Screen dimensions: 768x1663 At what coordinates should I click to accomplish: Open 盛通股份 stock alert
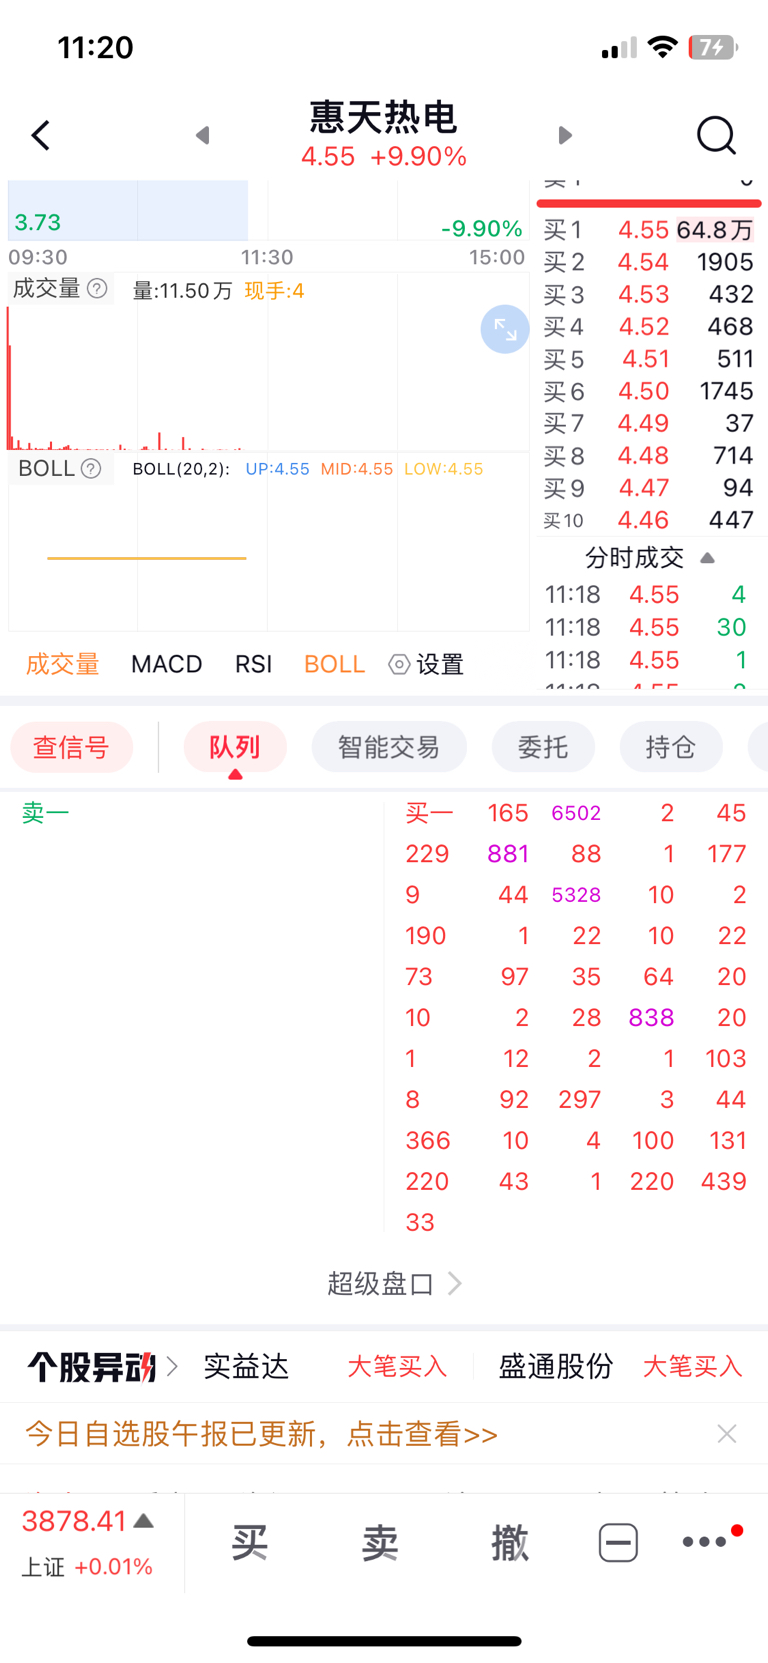coord(556,1366)
